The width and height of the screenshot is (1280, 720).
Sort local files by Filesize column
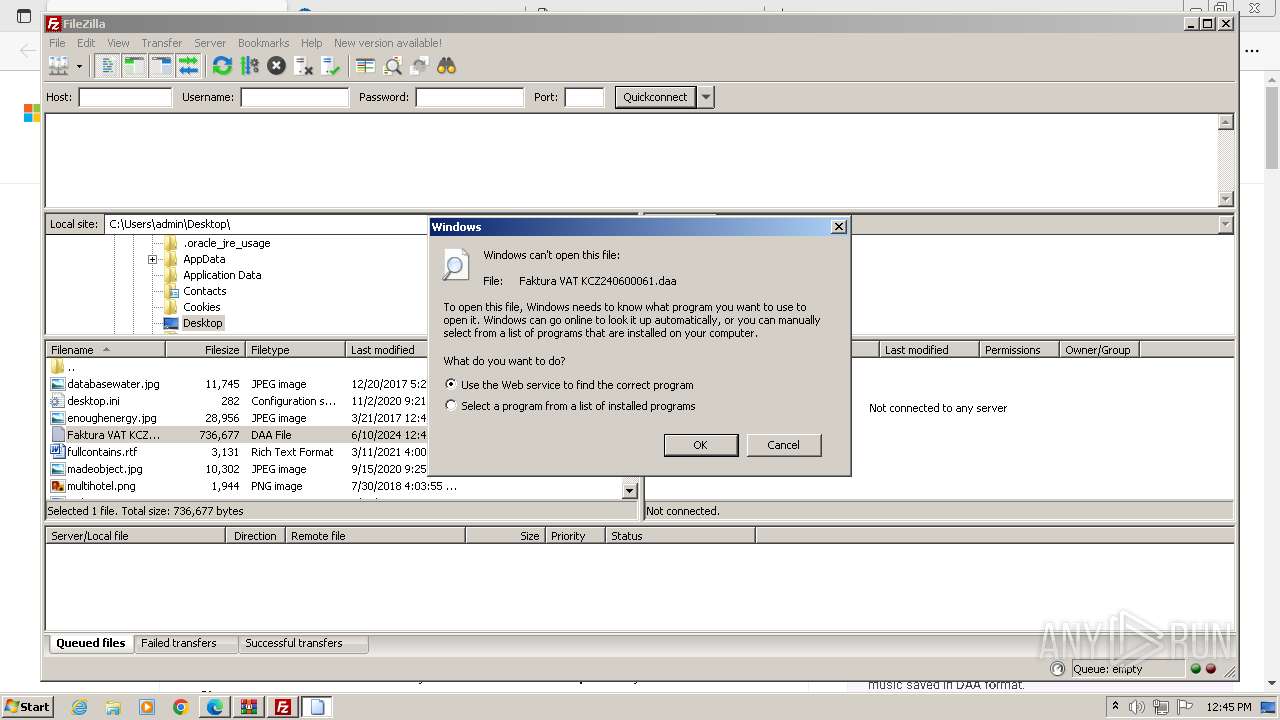coord(205,350)
